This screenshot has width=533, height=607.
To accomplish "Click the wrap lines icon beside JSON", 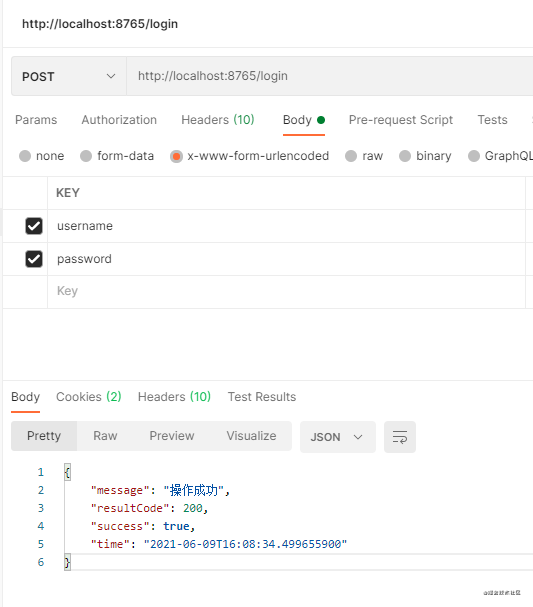I will click(x=400, y=437).
